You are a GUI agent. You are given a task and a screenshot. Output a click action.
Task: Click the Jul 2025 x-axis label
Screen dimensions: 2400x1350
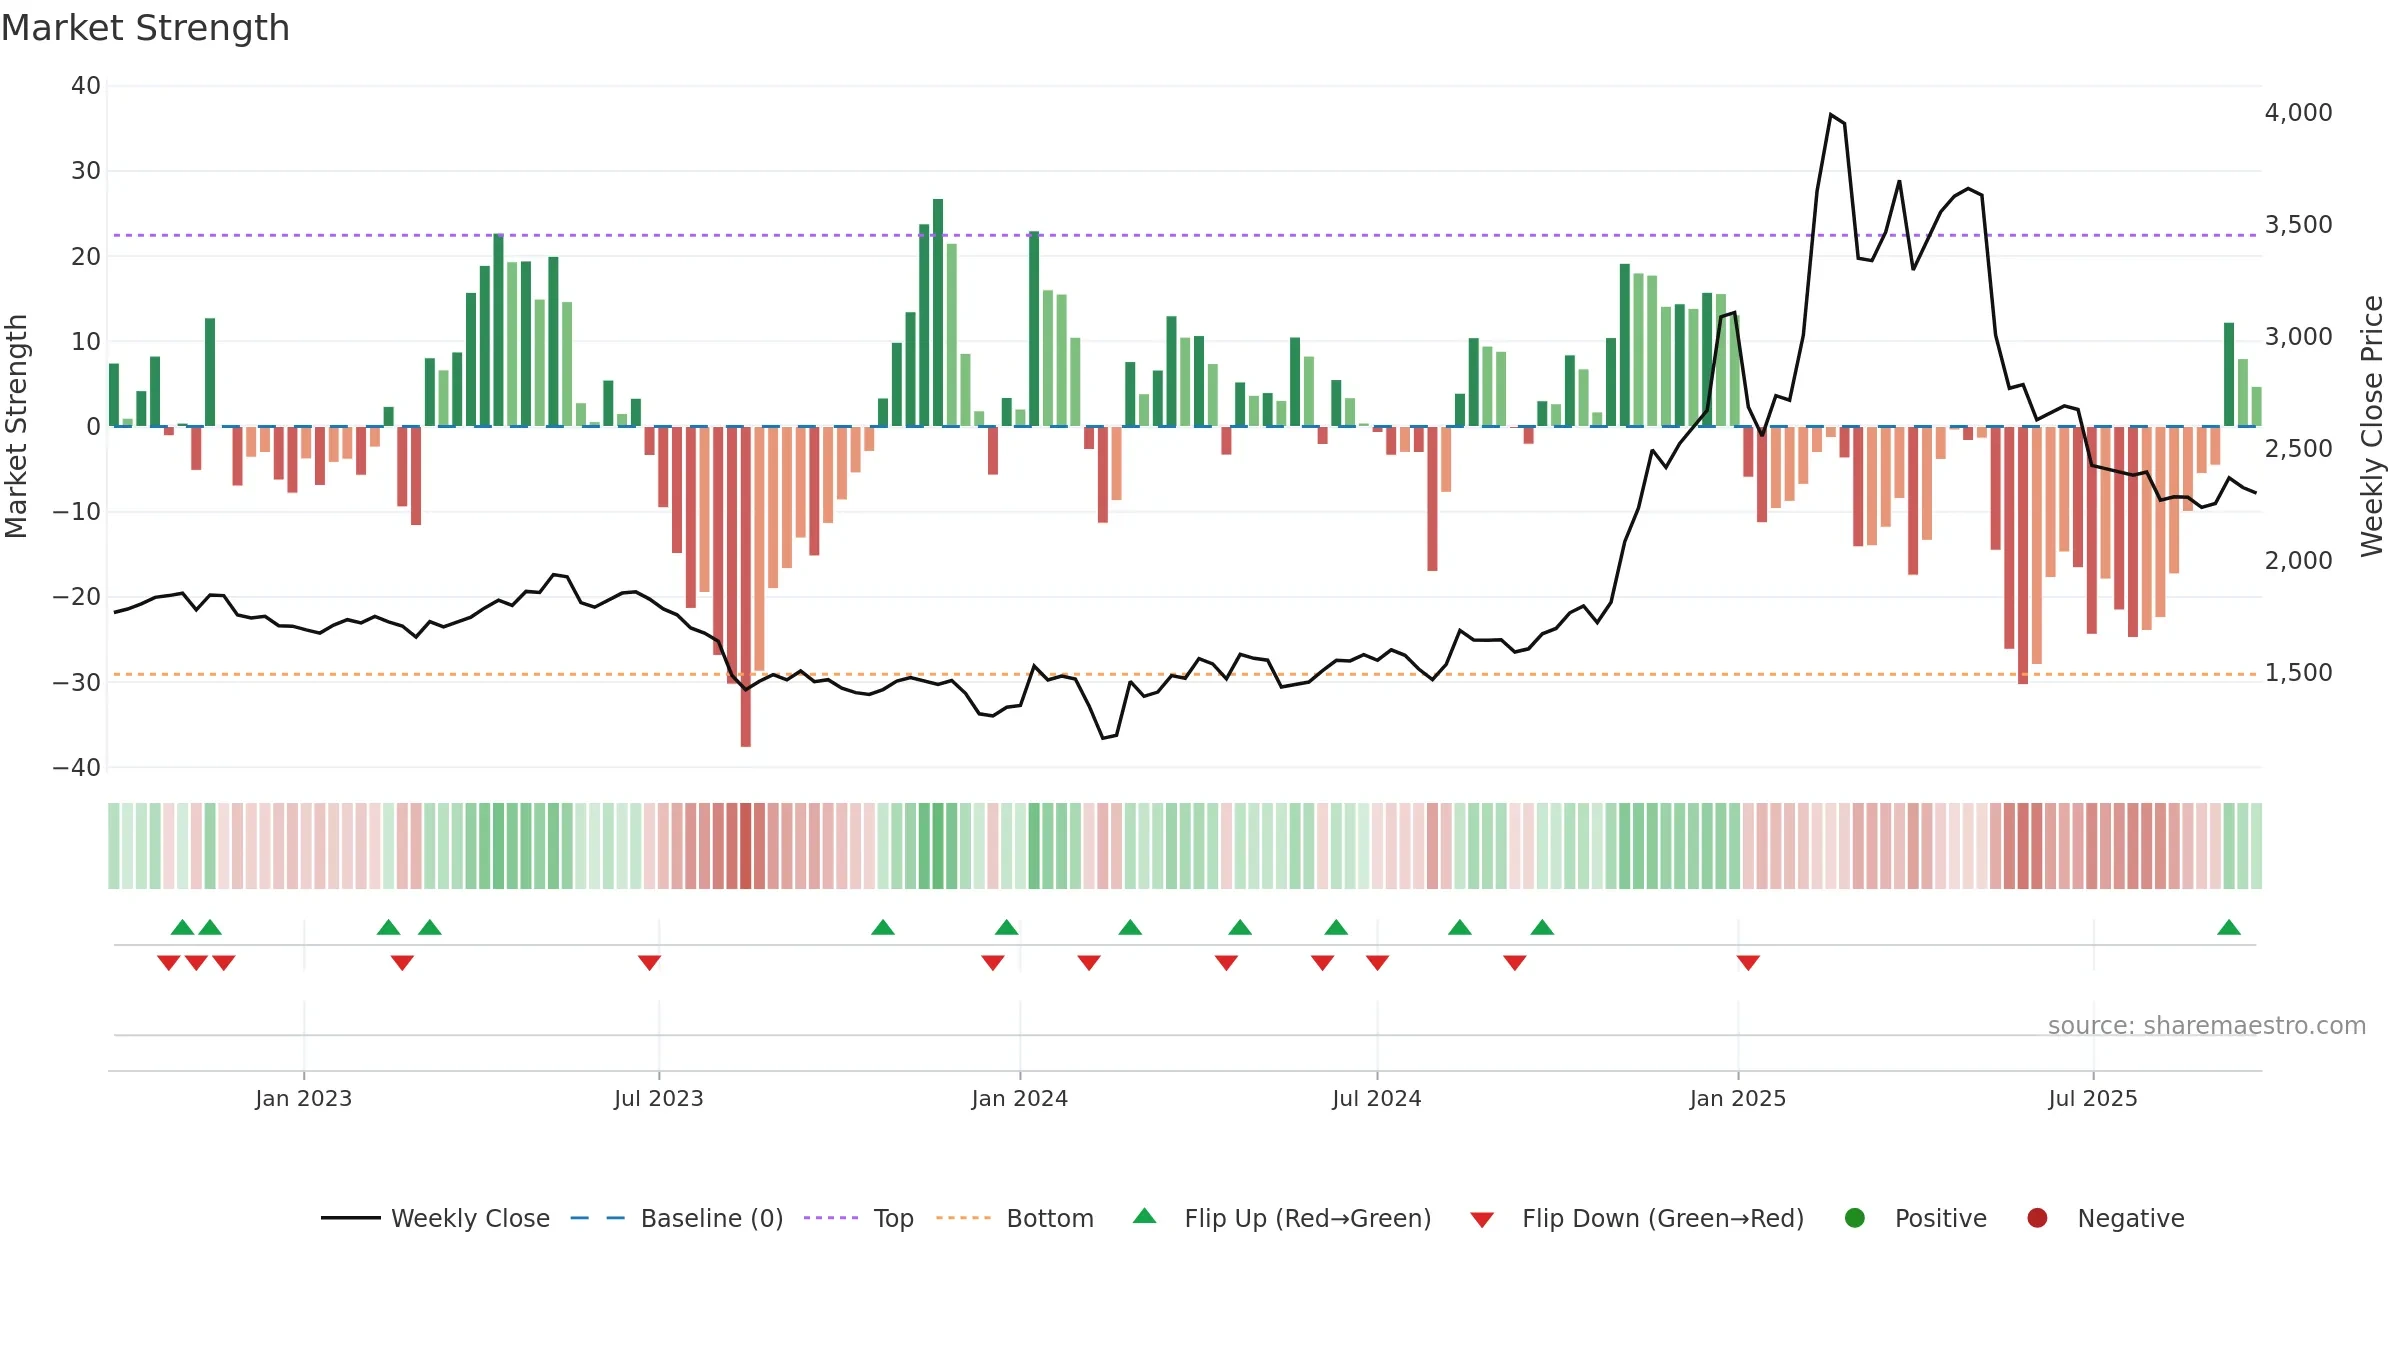[2093, 1099]
